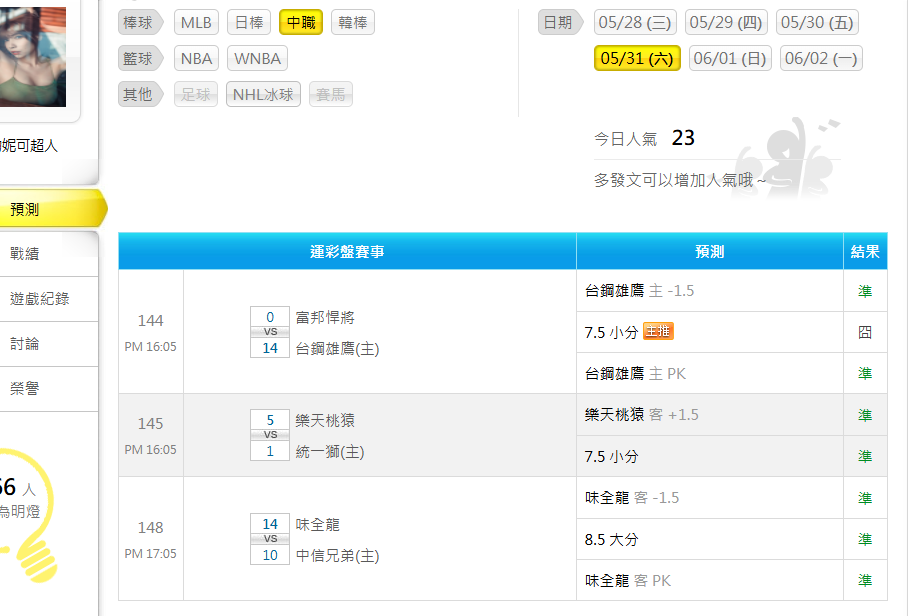
Task: Click the 主推 badge on 7.5 小分
Action: (658, 332)
